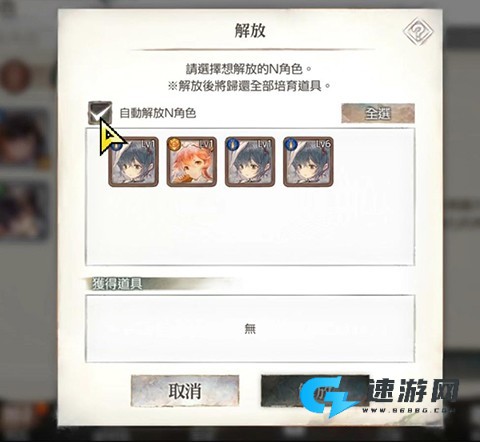Image resolution: width=480 pixels, height=442 pixels.
Task: Open the help question mark icon
Action: coord(418,32)
